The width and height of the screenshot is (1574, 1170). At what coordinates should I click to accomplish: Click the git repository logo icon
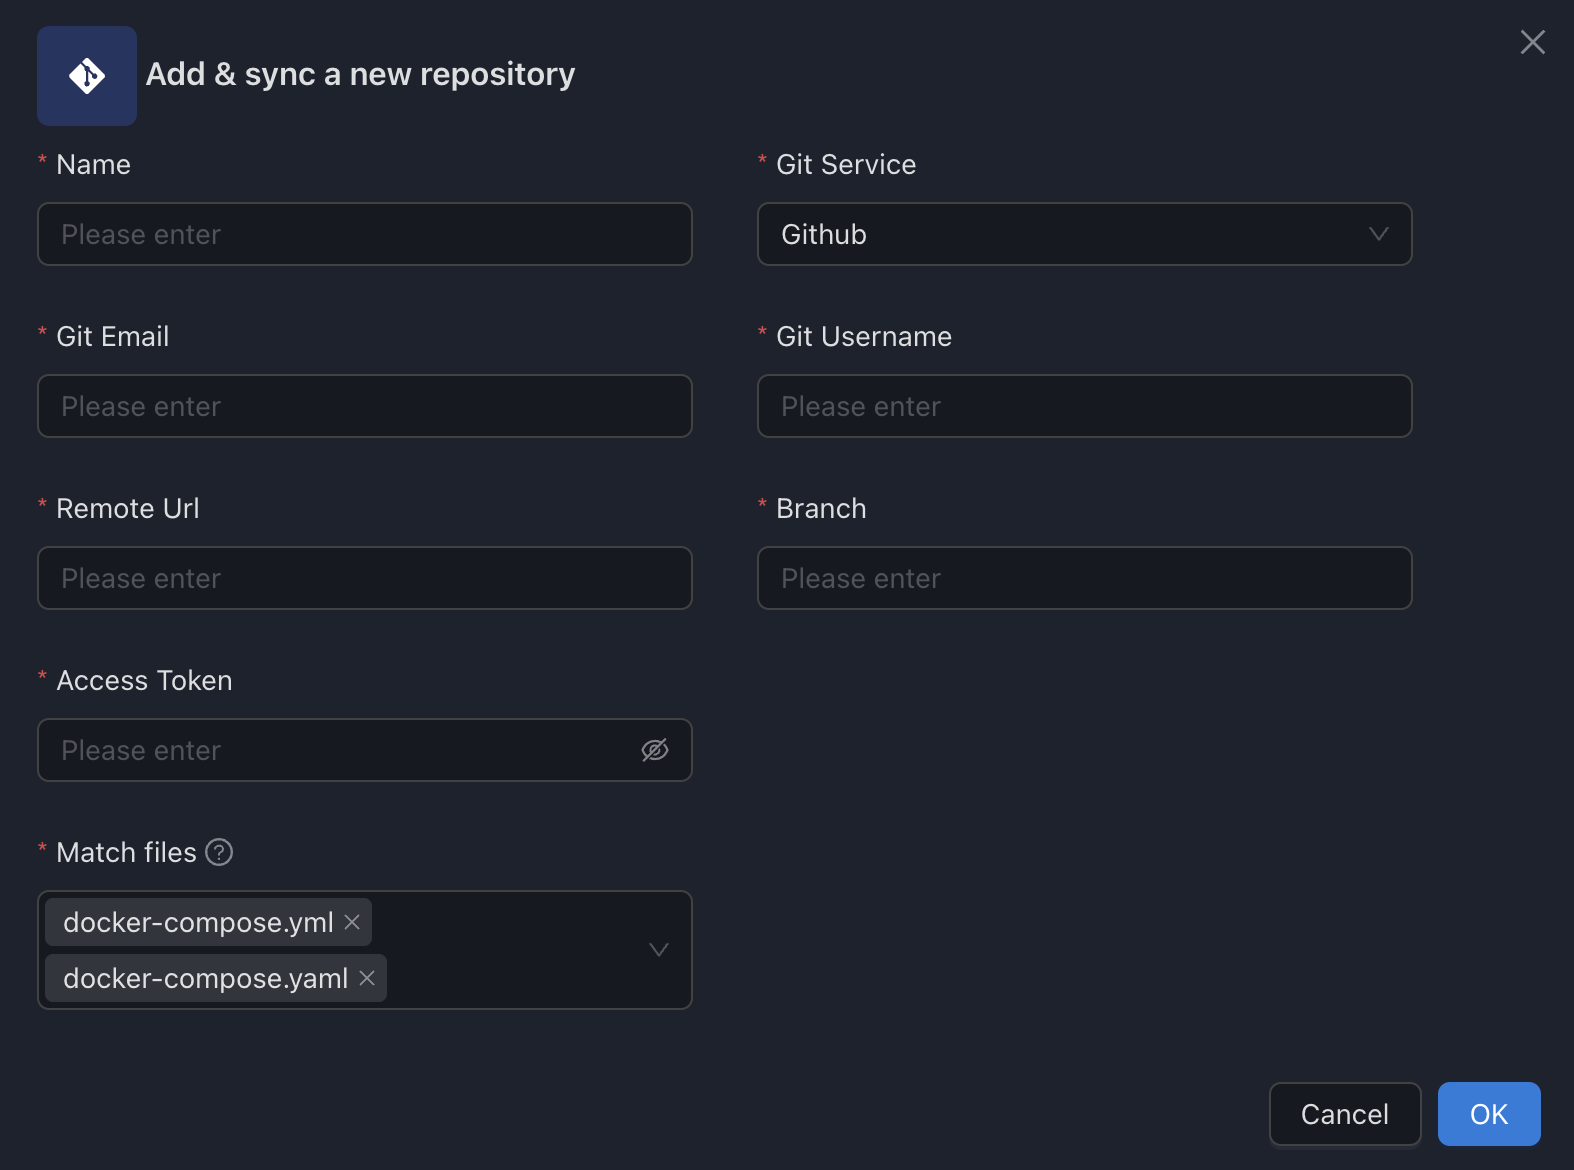[87, 76]
